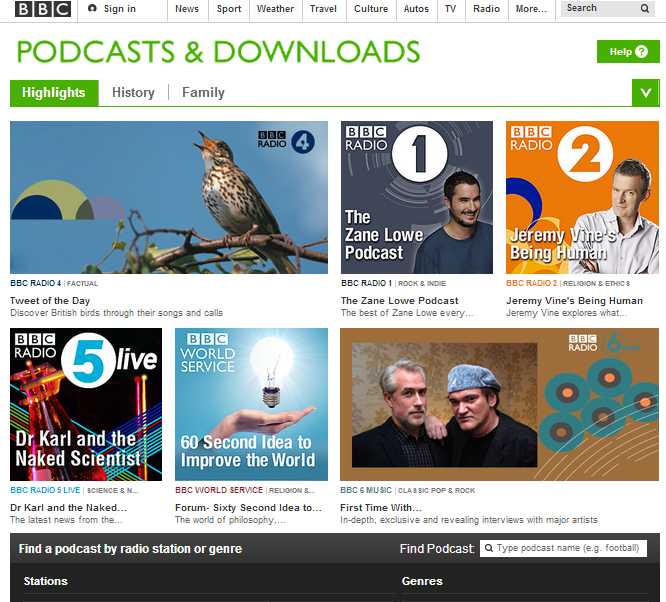This screenshot has height=602, width=666.
Task: Open the Weather navigation item
Action: 275,9
